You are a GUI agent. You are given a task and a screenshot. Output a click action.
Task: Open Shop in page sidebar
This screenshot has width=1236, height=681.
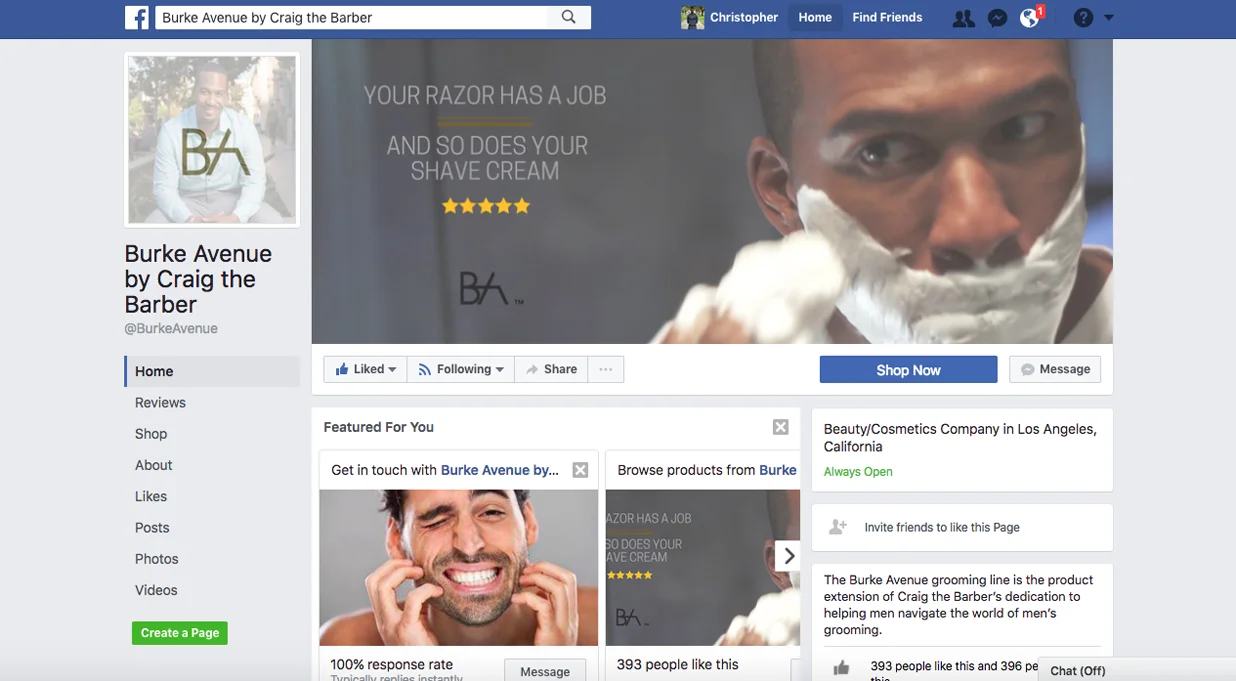click(151, 433)
